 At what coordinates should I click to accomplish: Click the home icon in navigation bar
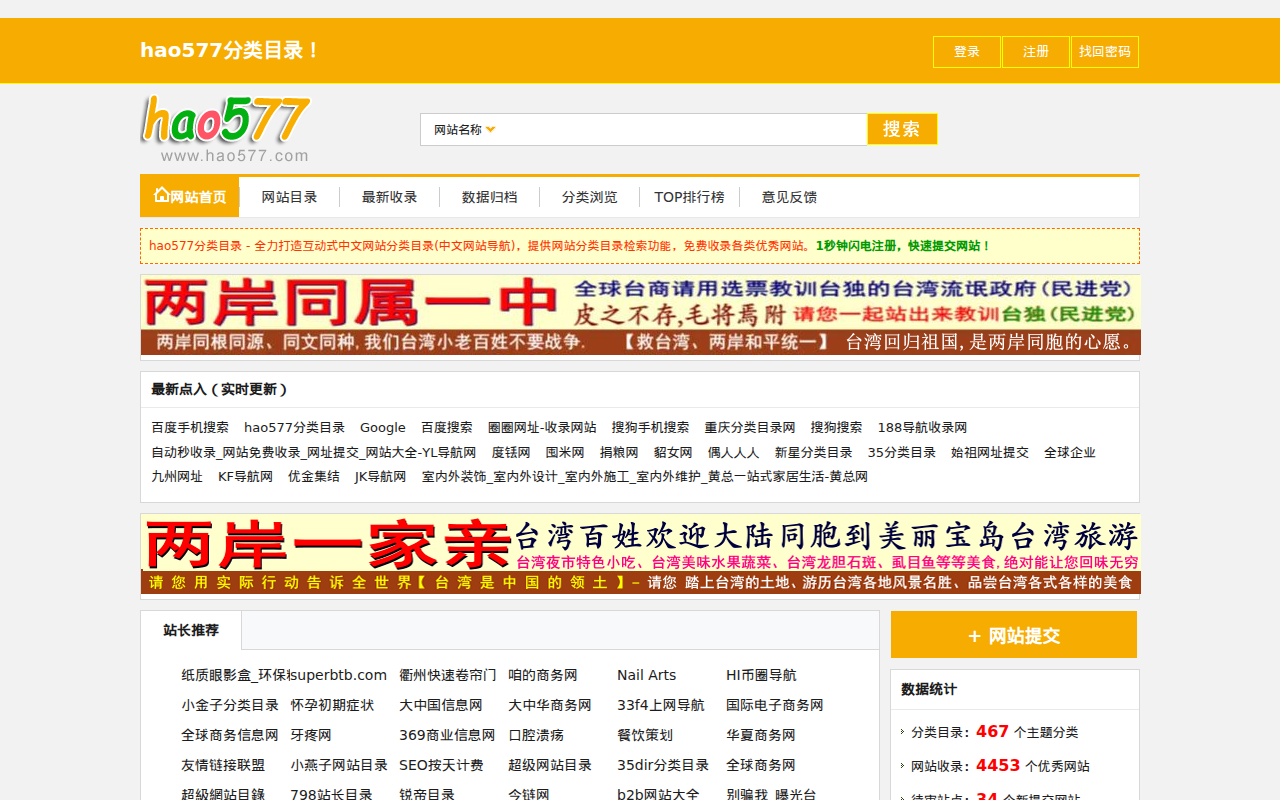[x=162, y=195]
